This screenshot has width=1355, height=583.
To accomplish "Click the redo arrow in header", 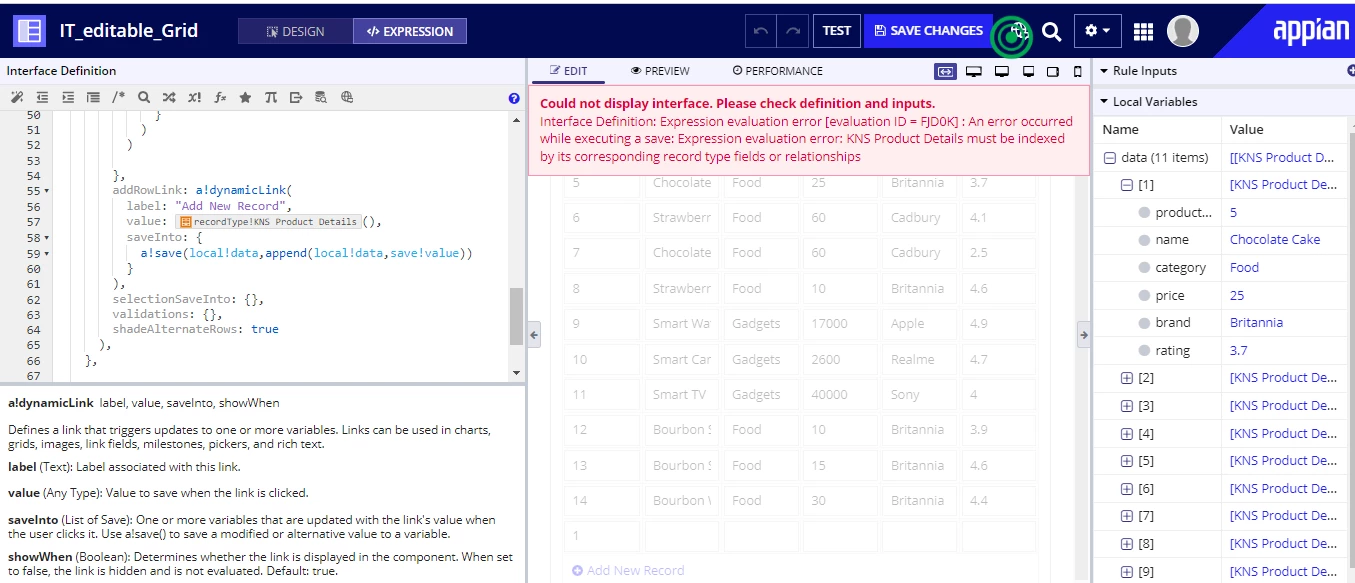I will (793, 31).
